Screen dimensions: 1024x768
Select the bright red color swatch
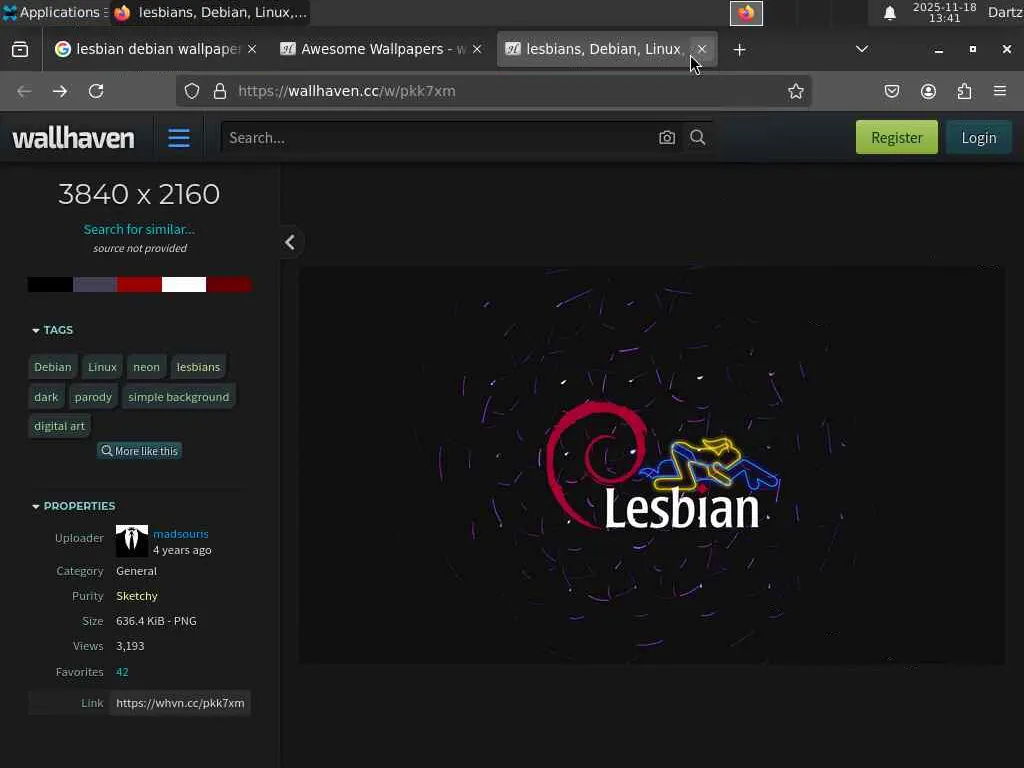[x=140, y=284]
